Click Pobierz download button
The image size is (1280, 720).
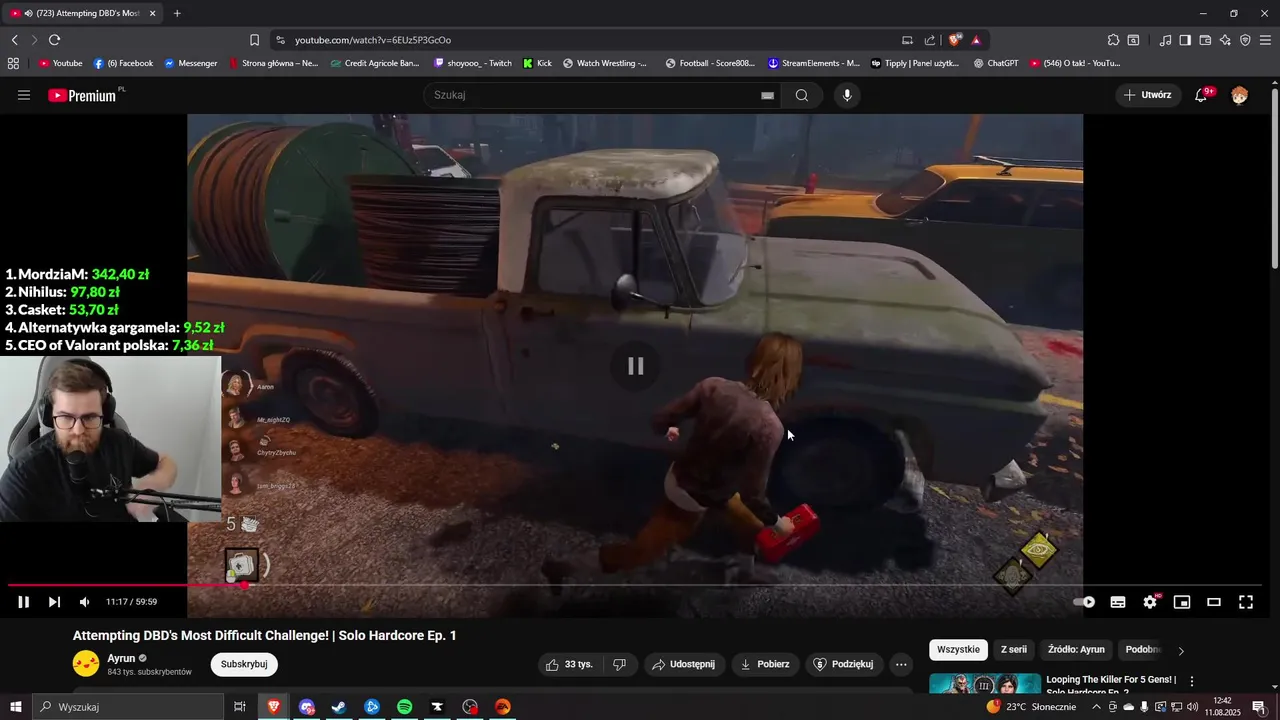[x=765, y=664]
